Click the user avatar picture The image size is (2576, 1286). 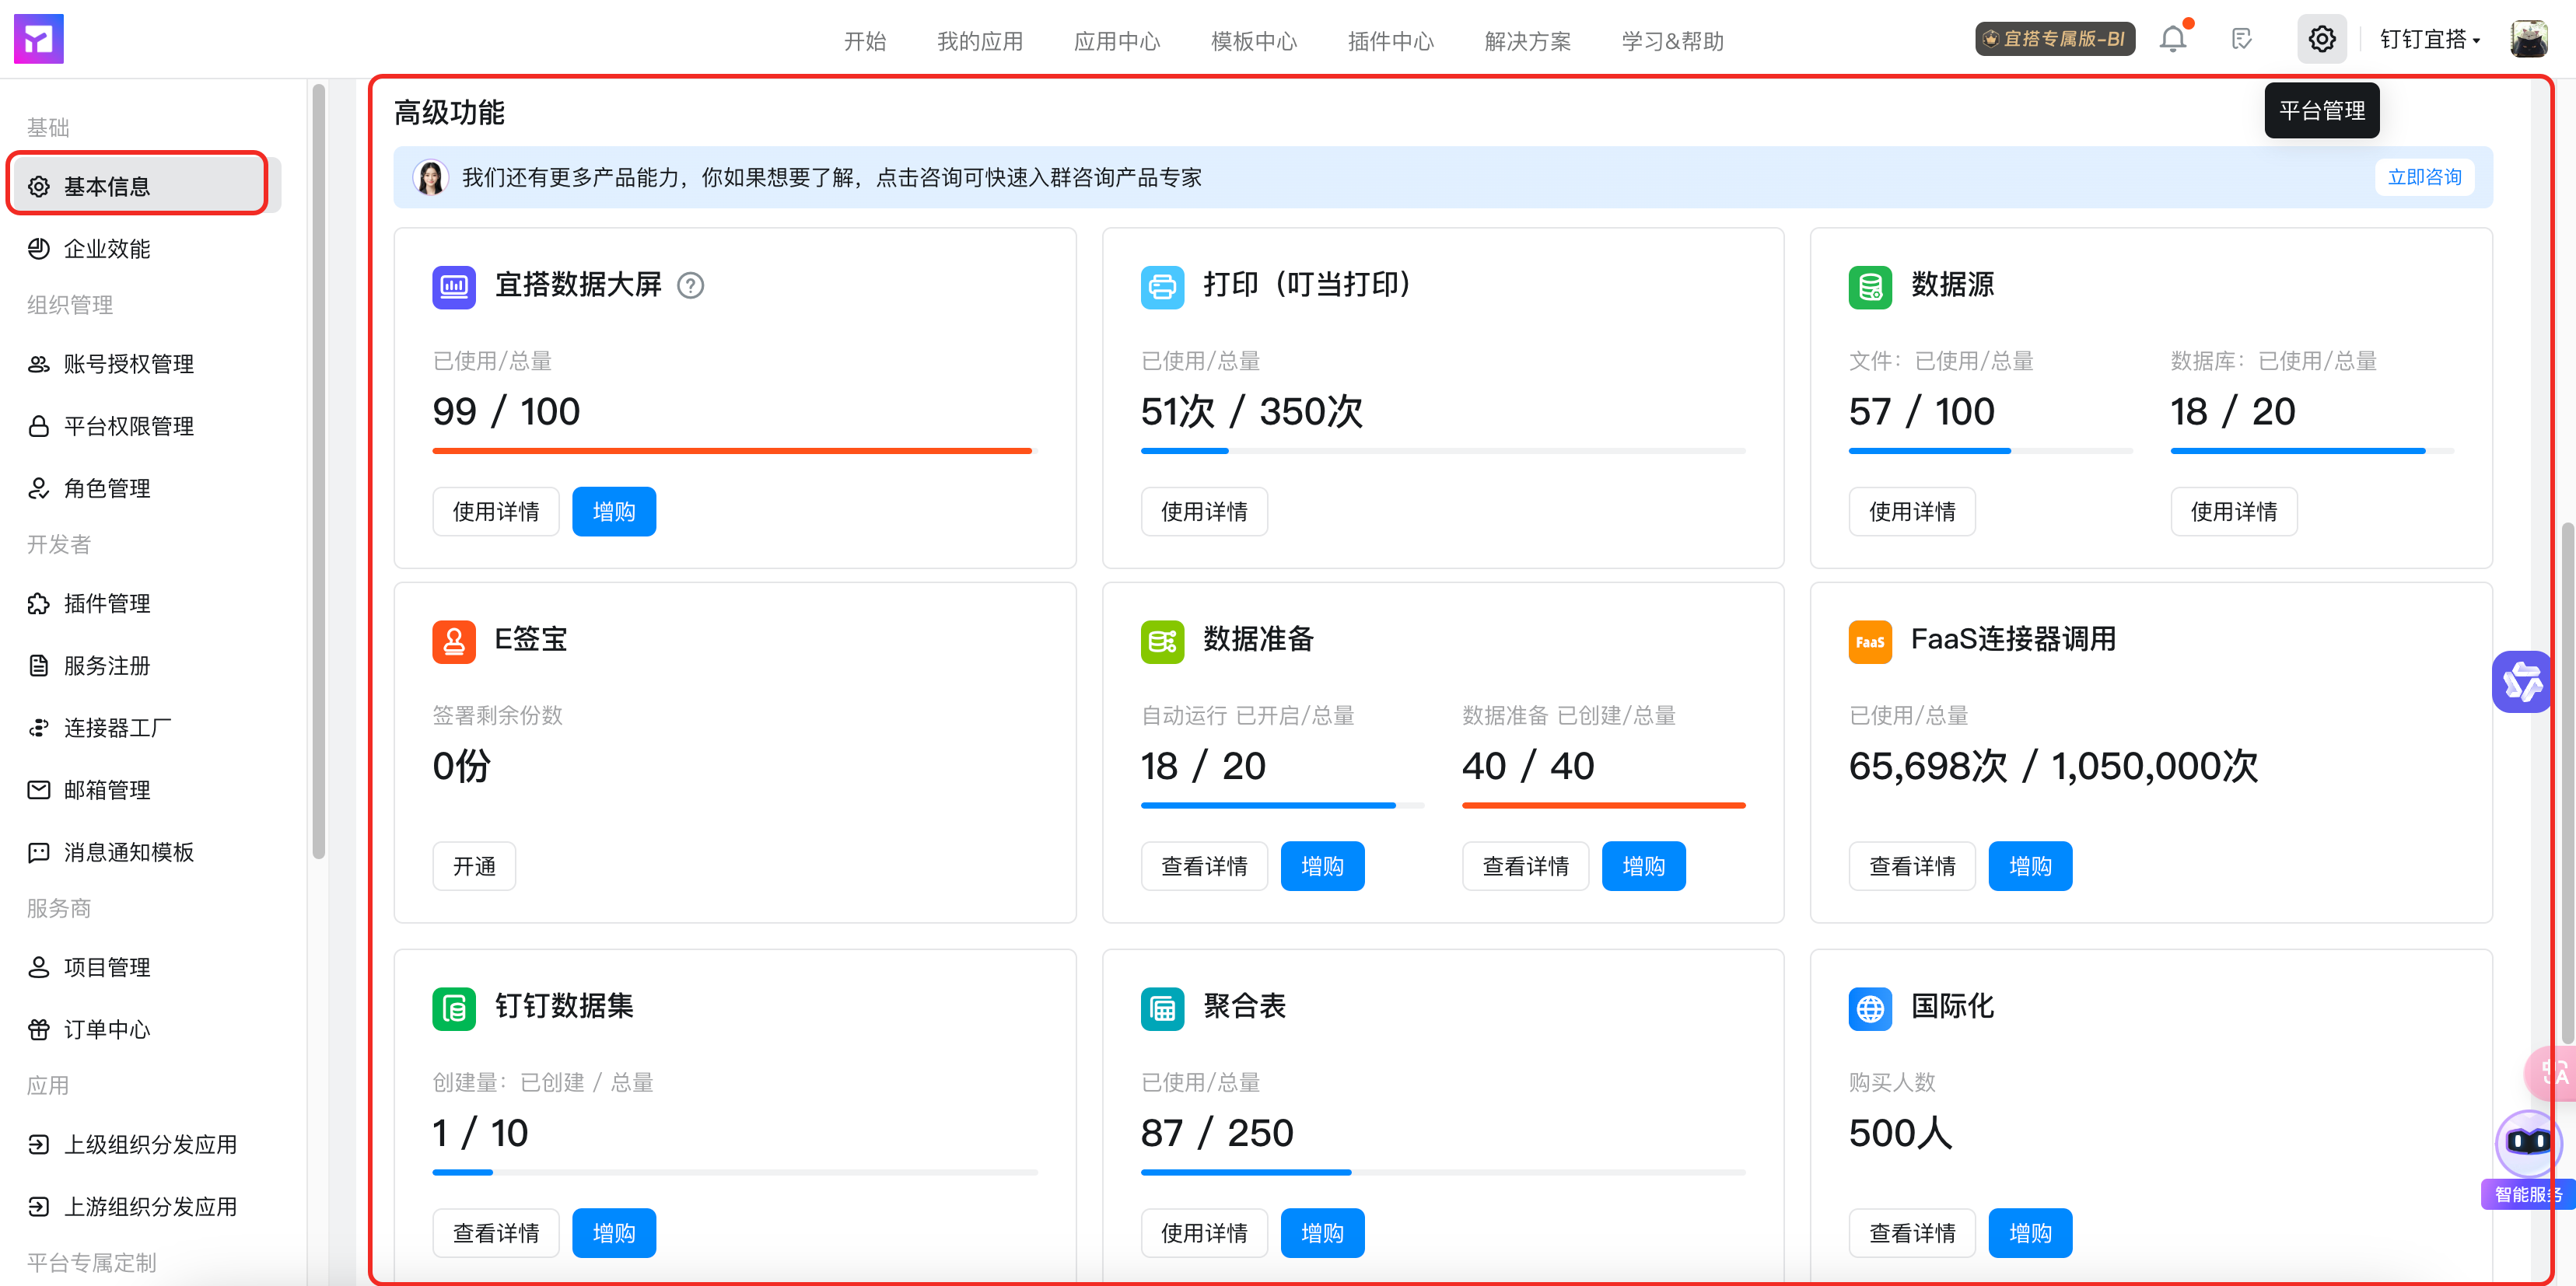2528,39
